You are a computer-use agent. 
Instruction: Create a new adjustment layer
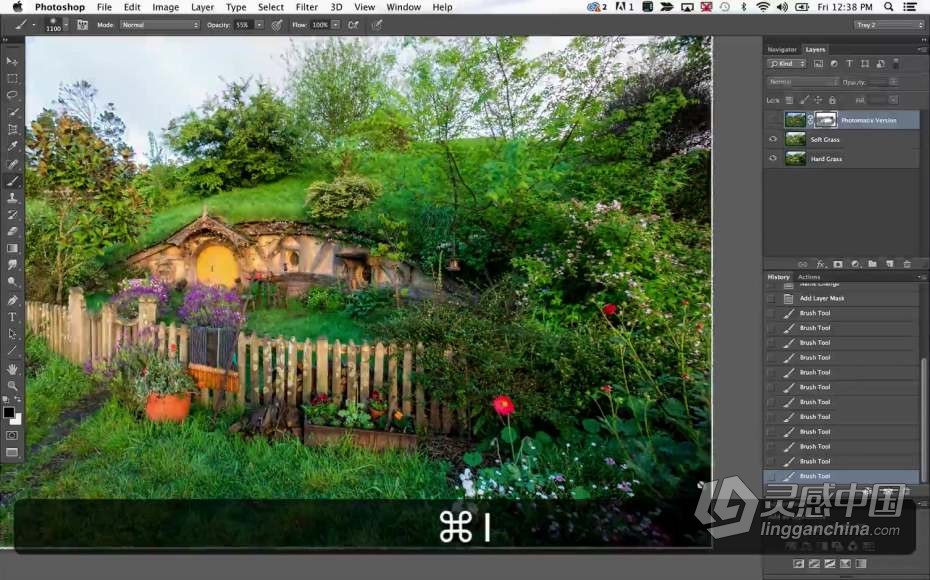(855, 264)
